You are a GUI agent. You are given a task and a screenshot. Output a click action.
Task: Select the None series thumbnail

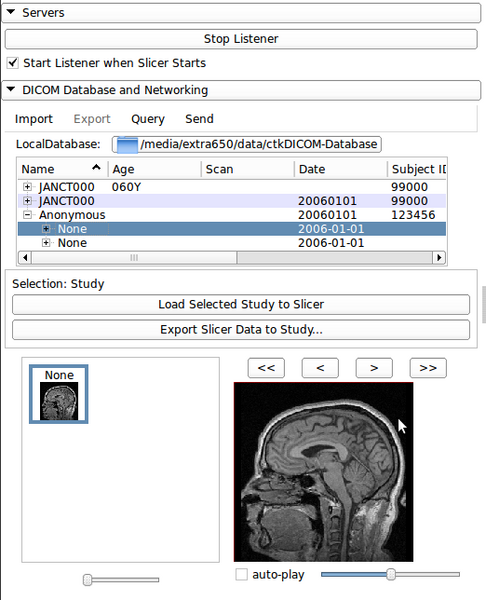point(59,394)
